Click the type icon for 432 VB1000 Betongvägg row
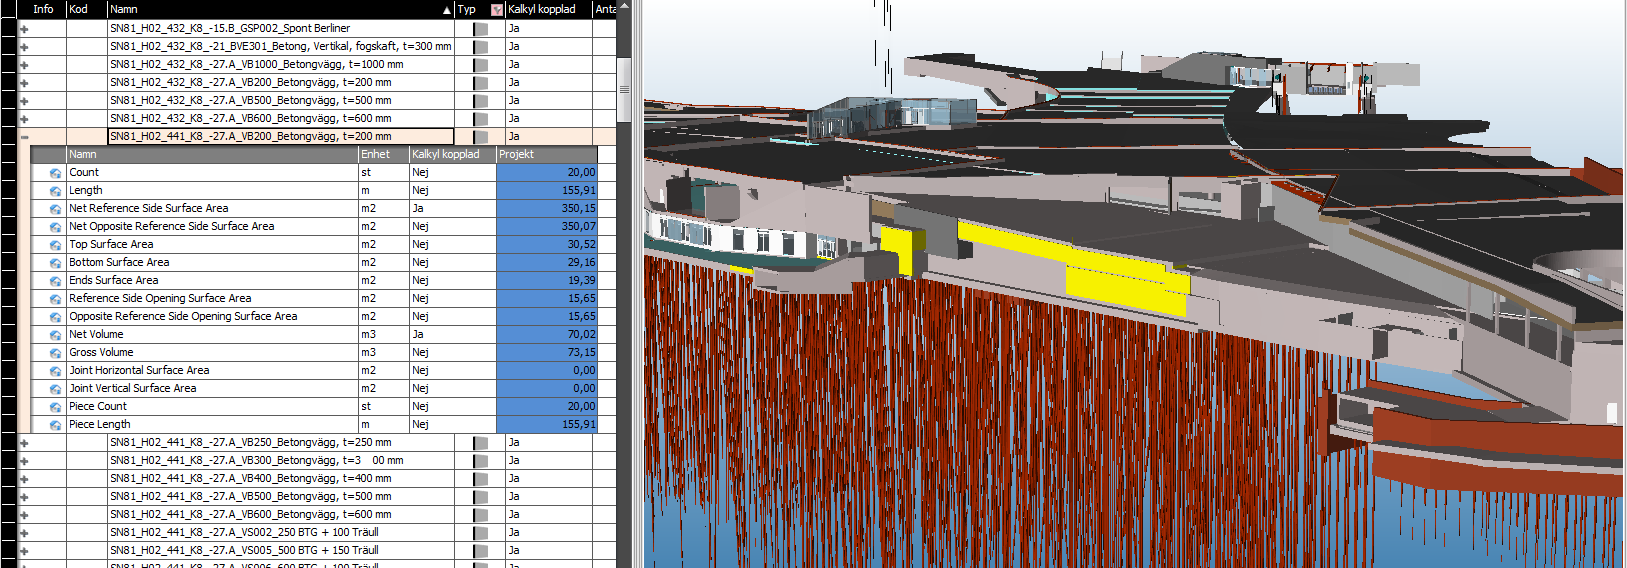 (480, 65)
